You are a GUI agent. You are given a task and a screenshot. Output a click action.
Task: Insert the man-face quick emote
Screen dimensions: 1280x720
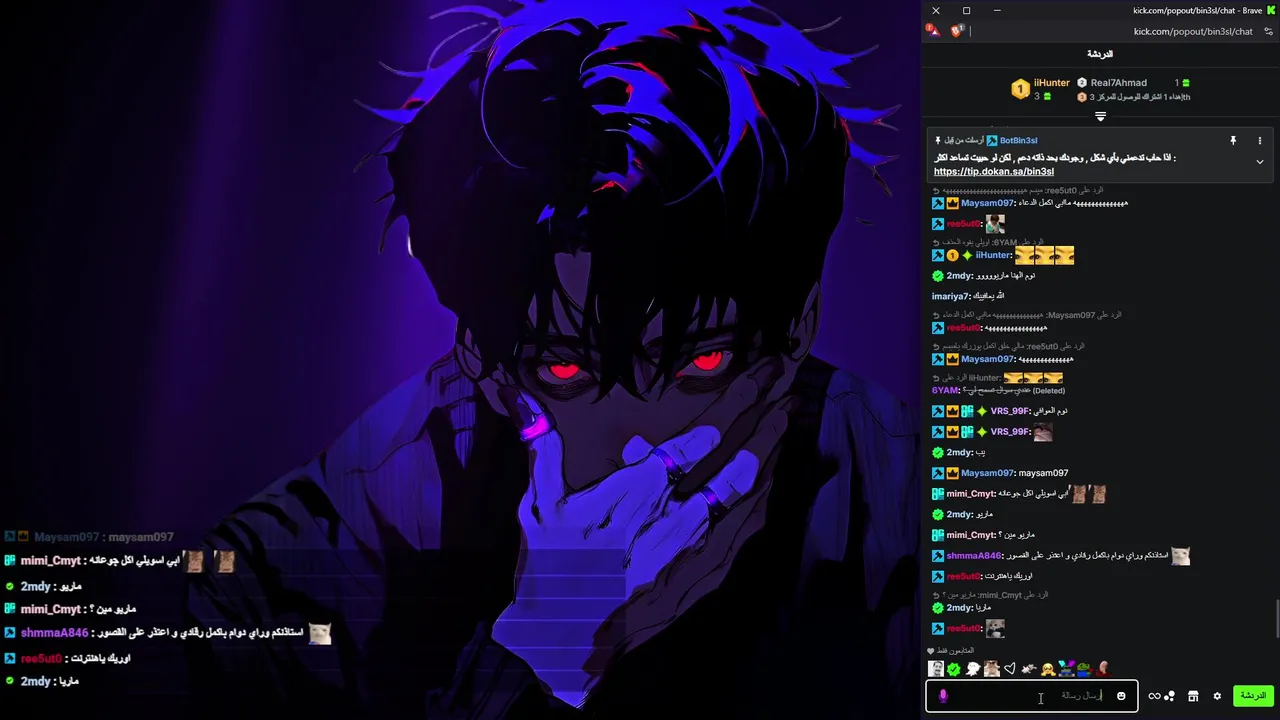click(936, 669)
